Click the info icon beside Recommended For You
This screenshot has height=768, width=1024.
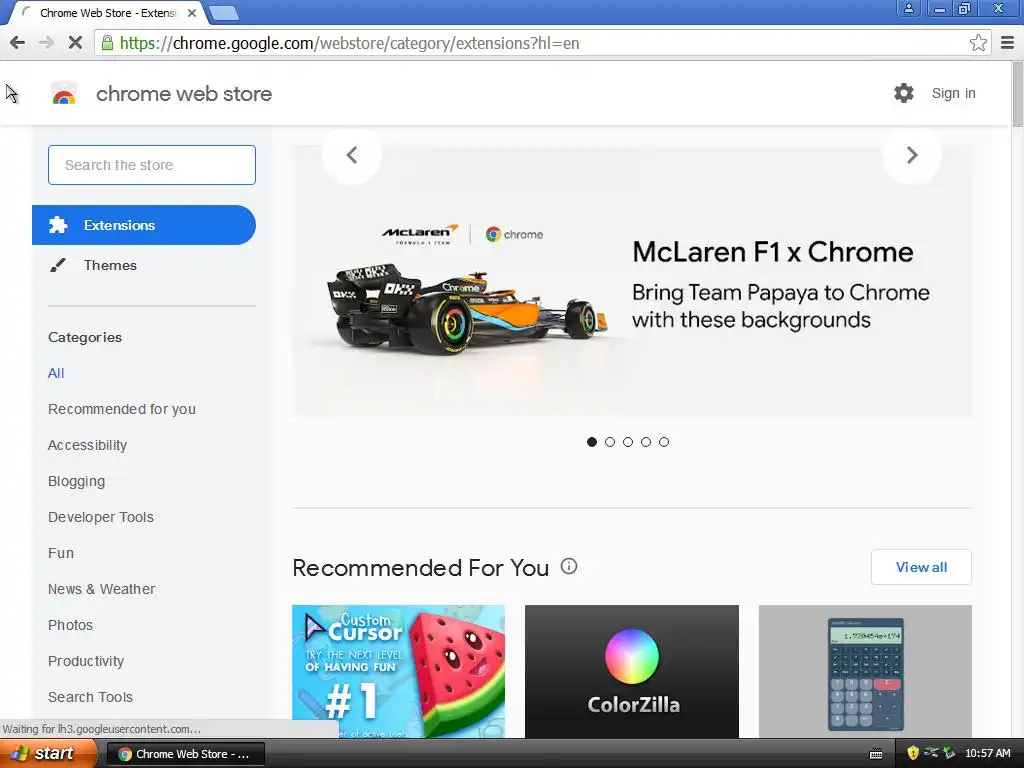click(569, 566)
